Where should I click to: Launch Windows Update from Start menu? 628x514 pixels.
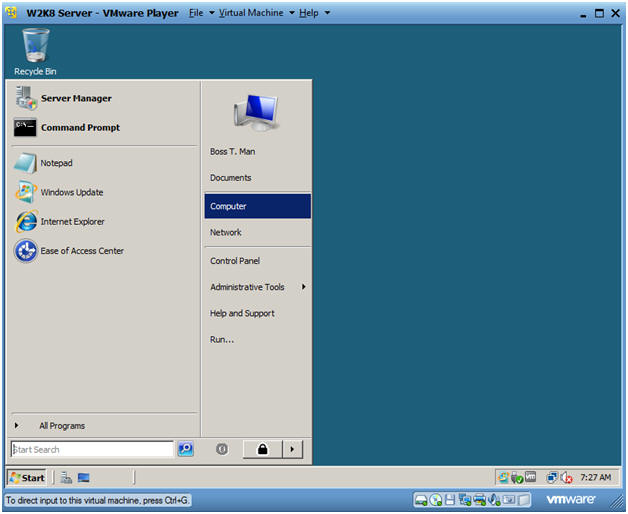59,192
